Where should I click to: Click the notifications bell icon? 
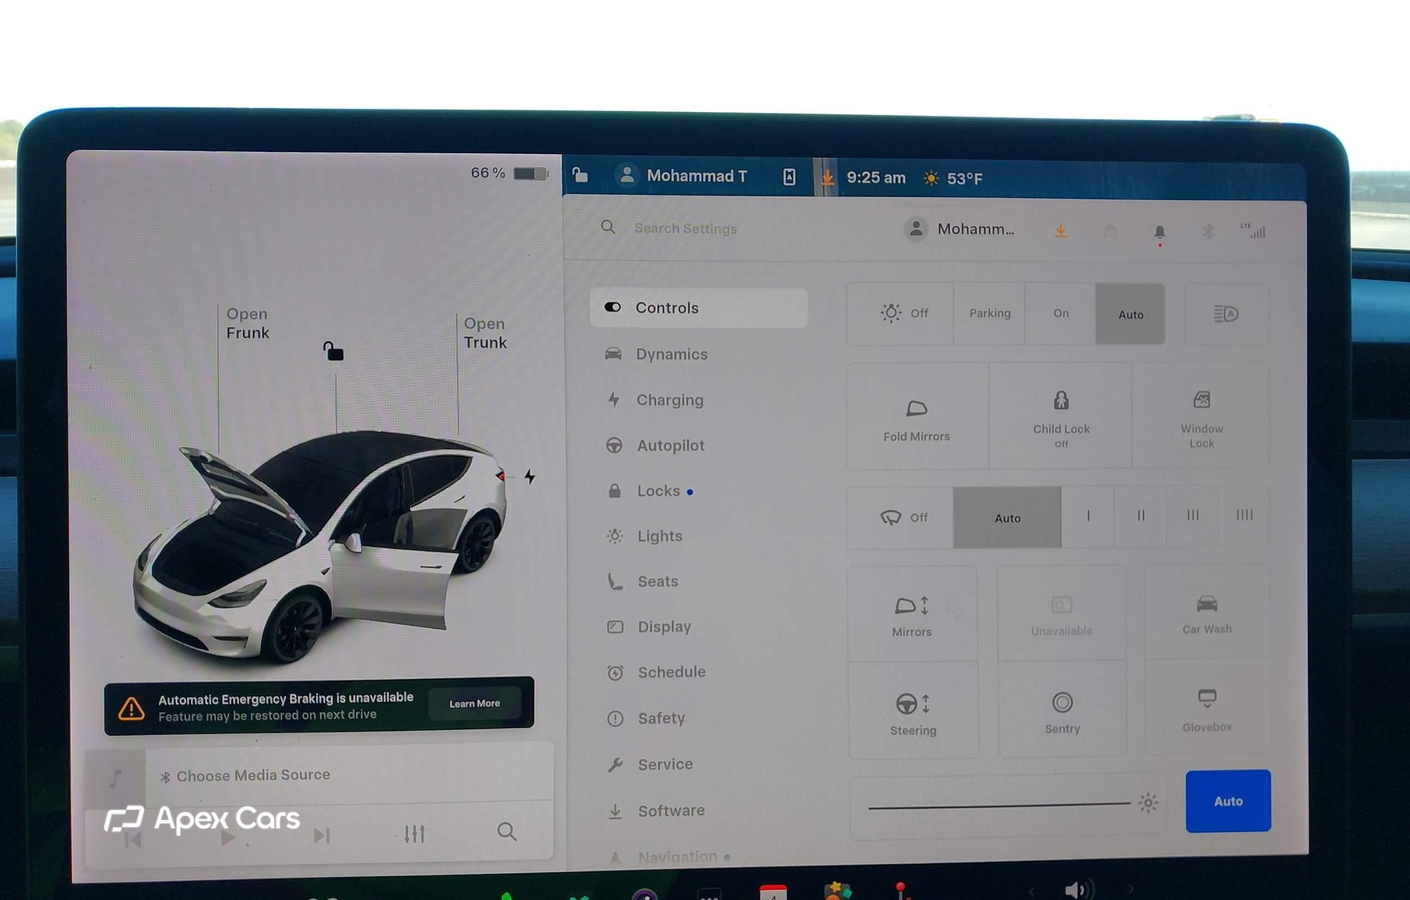pos(1159,233)
